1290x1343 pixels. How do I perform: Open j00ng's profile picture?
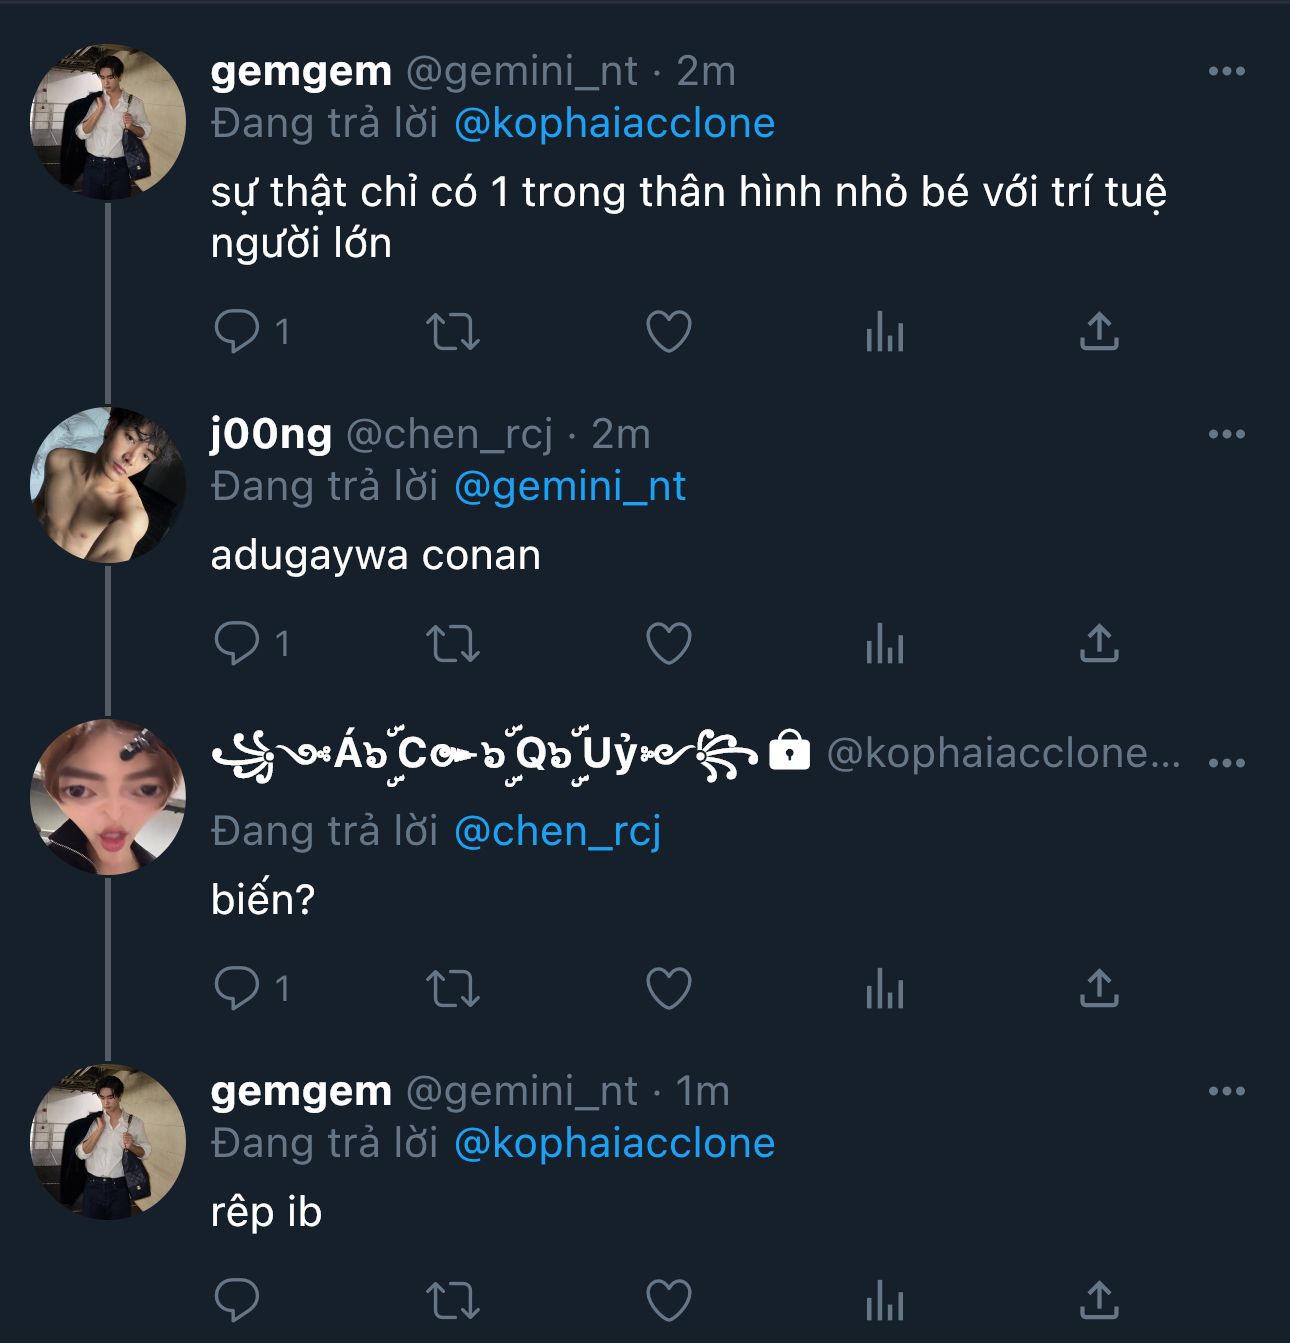coord(108,485)
